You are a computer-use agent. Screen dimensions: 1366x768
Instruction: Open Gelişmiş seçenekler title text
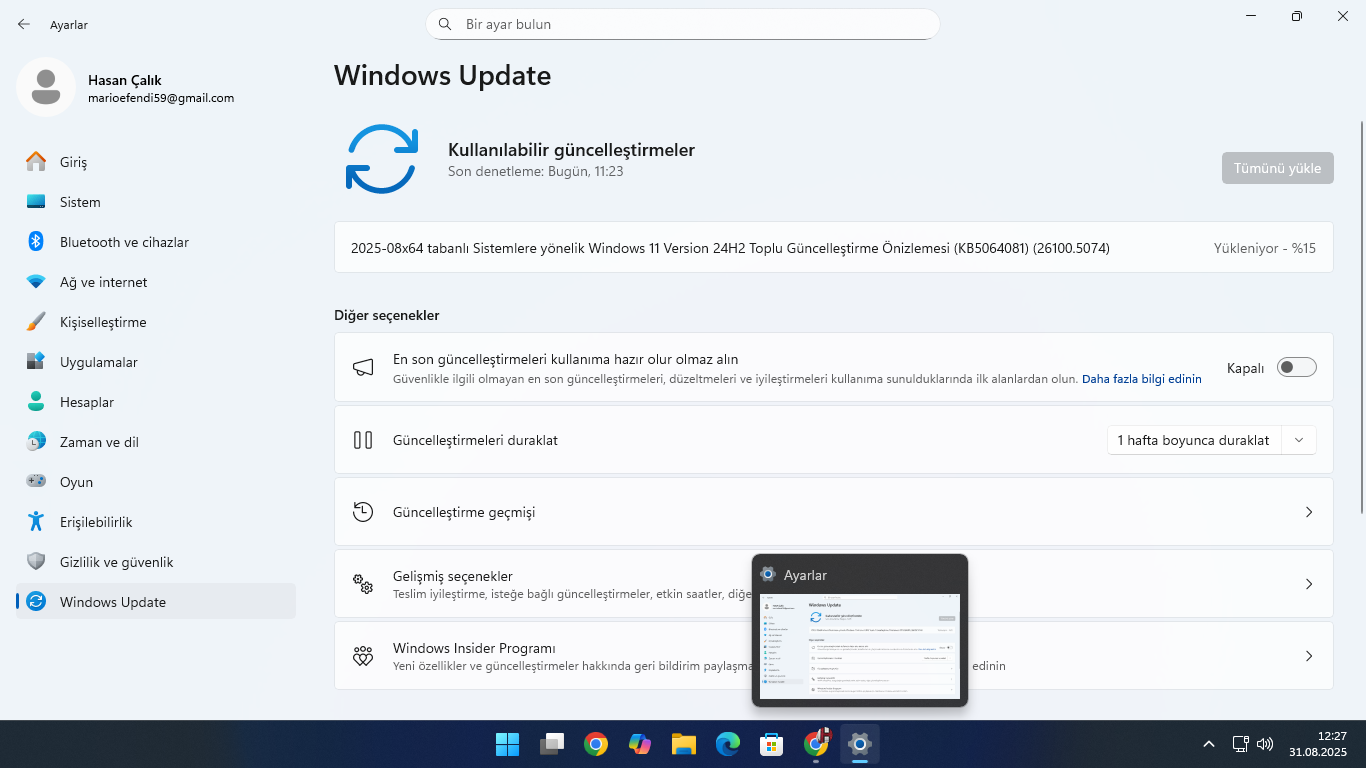click(453, 576)
